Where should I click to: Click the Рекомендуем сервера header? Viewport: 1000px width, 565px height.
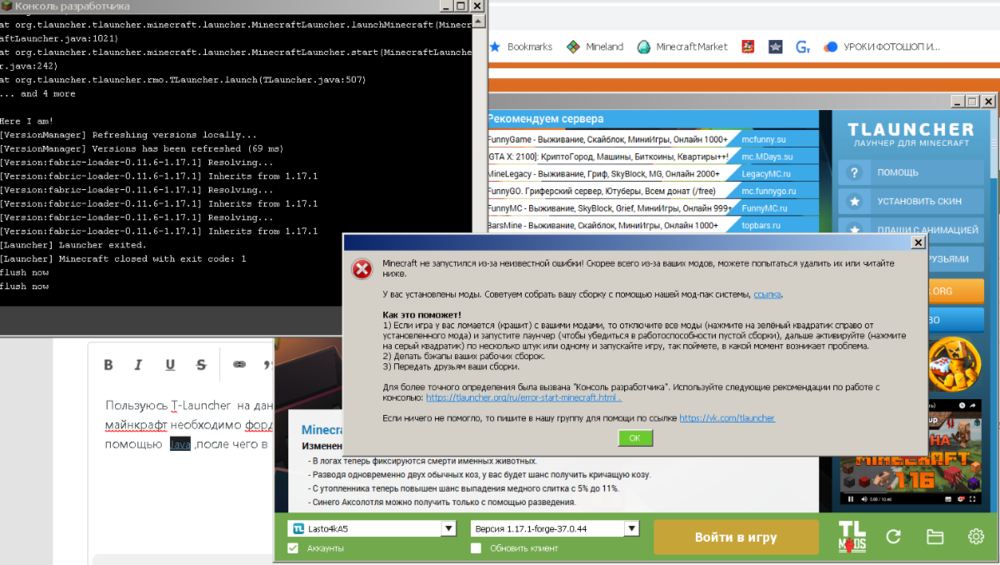[546, 119]
